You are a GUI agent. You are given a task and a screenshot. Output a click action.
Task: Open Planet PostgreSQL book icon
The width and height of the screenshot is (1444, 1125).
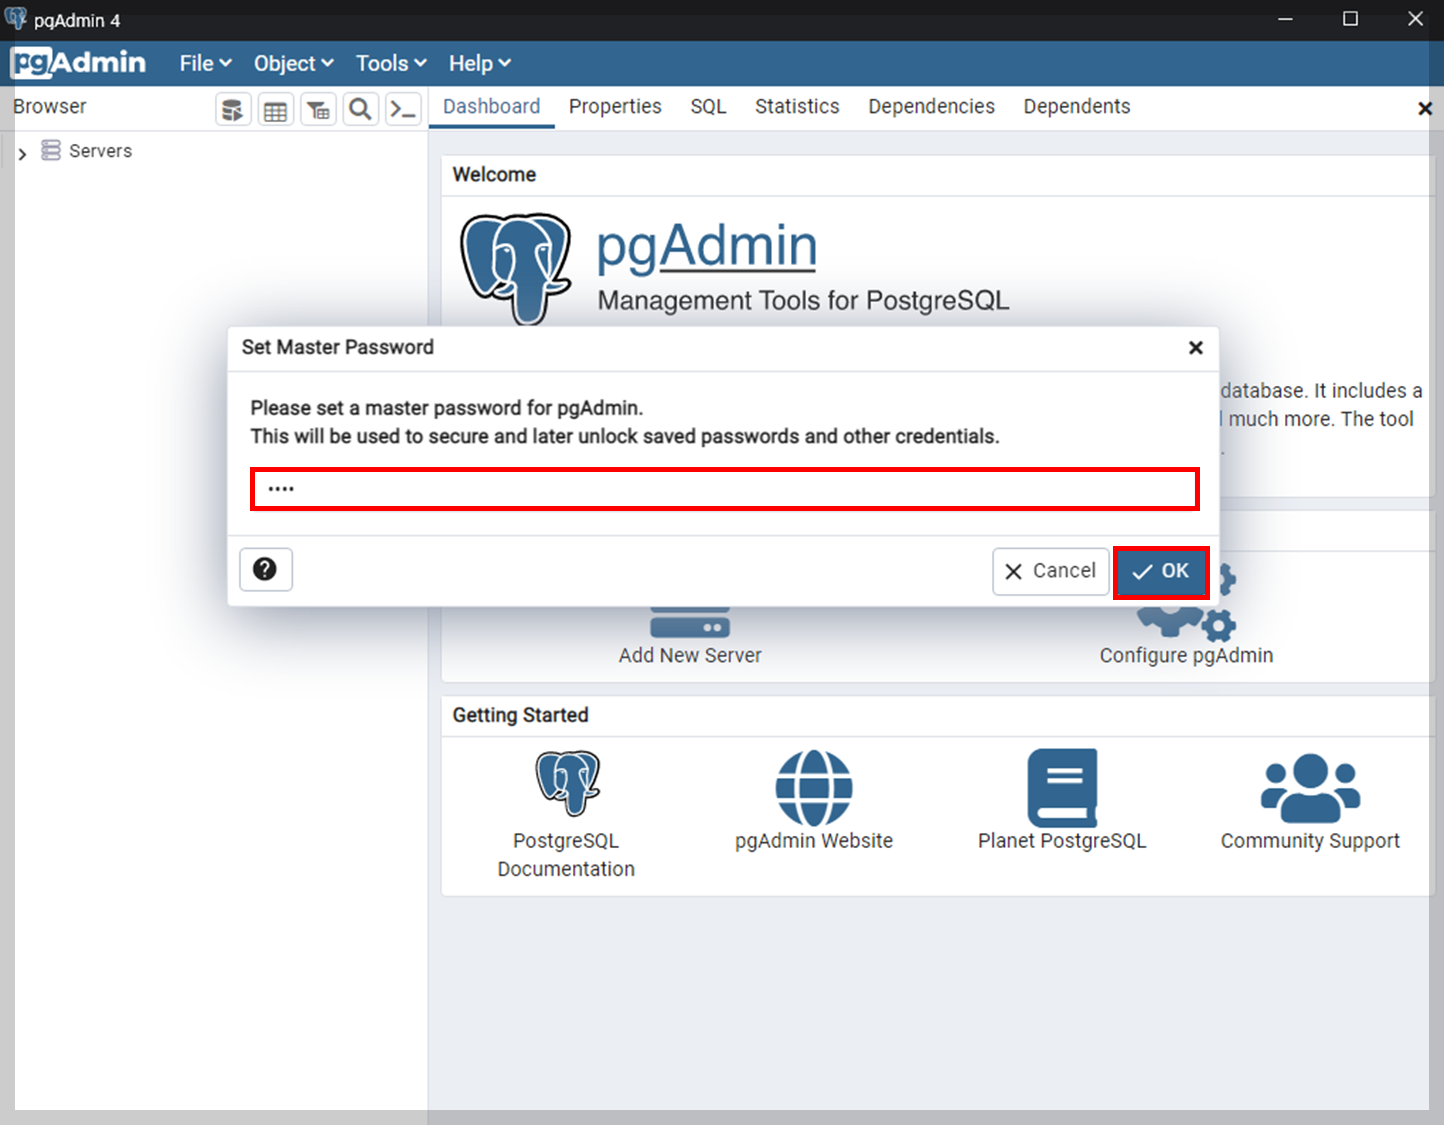1062,787
